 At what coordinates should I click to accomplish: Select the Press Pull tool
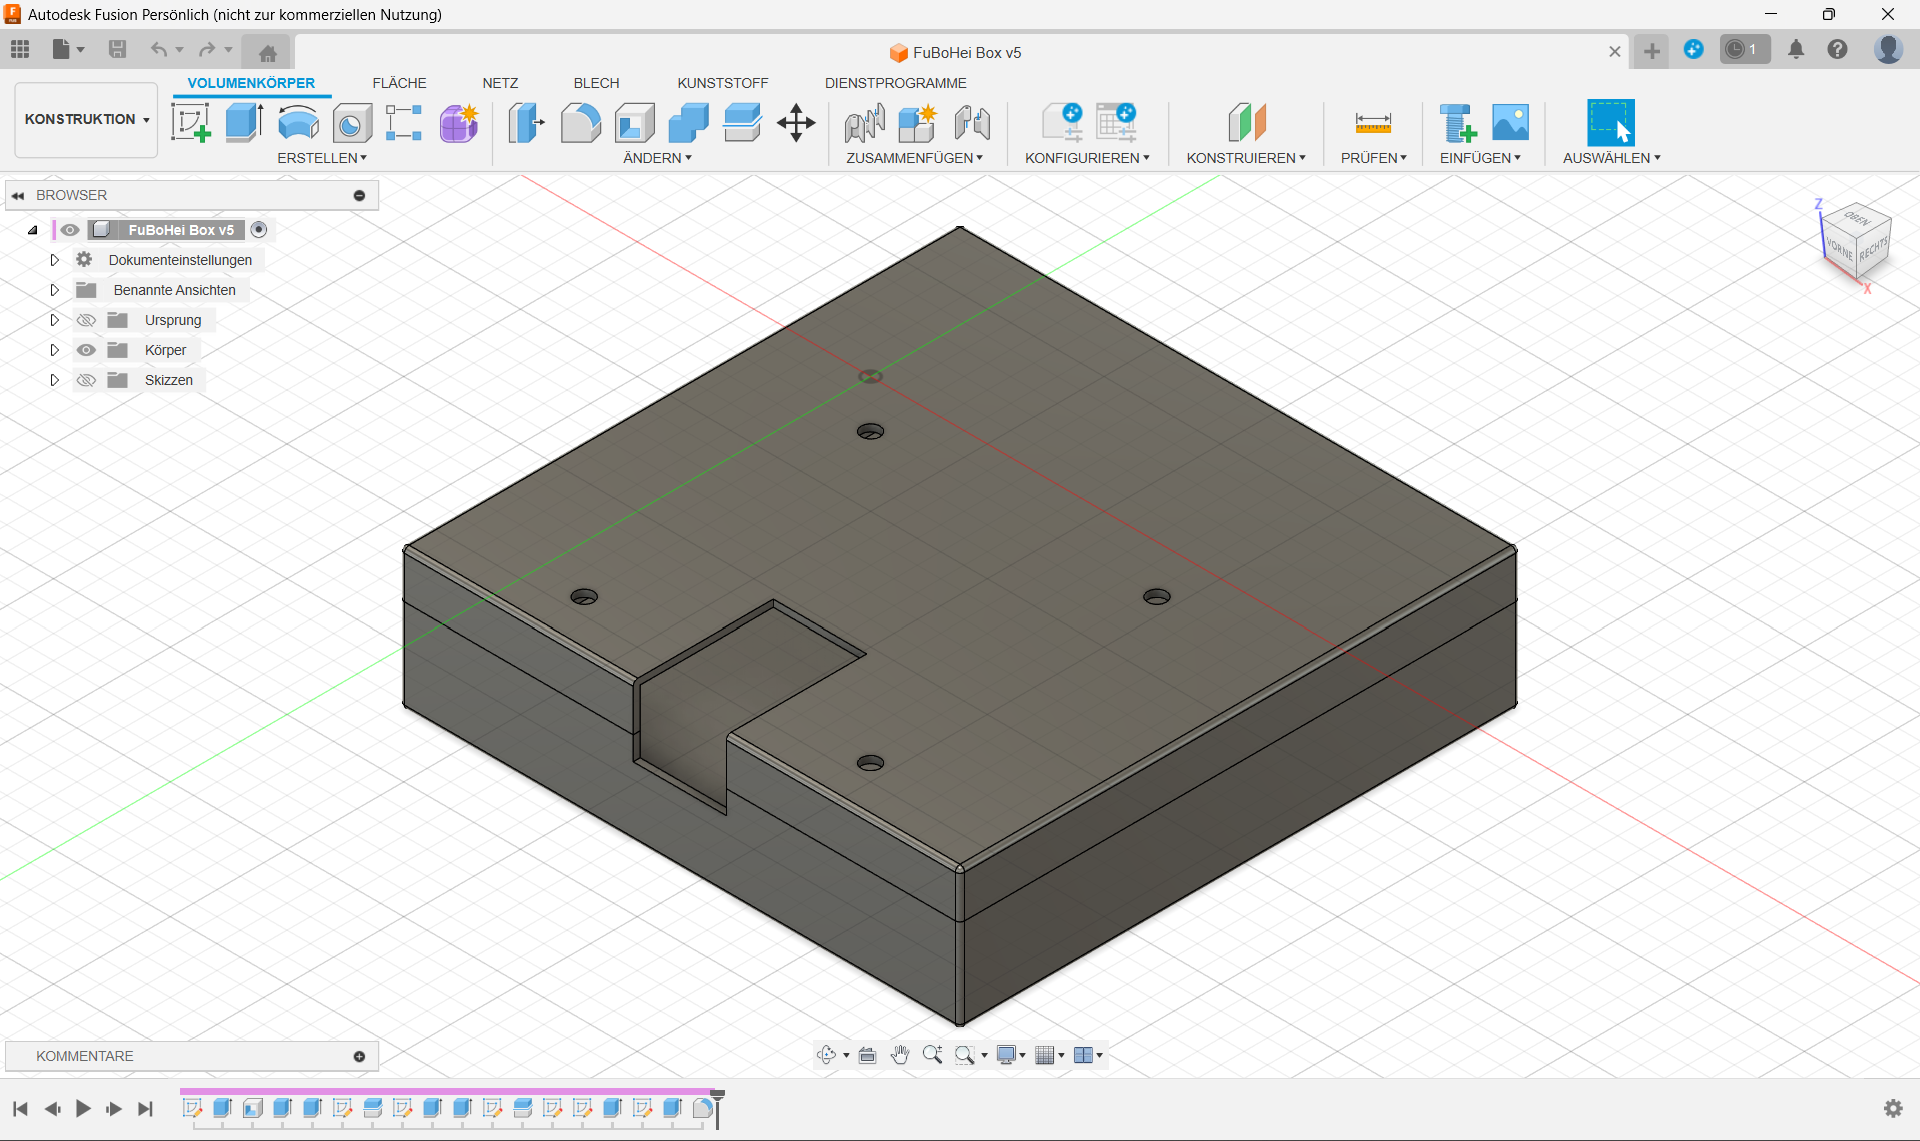[x=527, y=123]
